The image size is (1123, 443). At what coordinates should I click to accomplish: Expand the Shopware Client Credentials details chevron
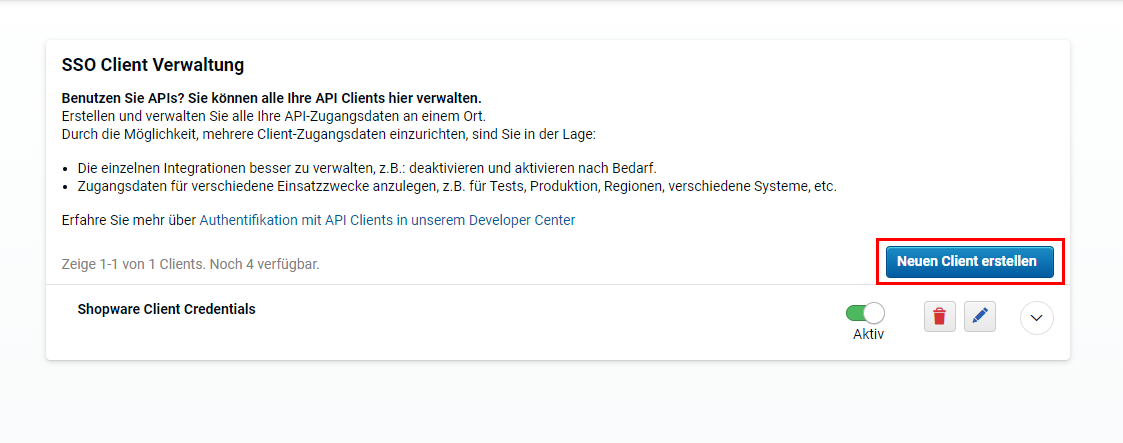tap(1036, 318)
